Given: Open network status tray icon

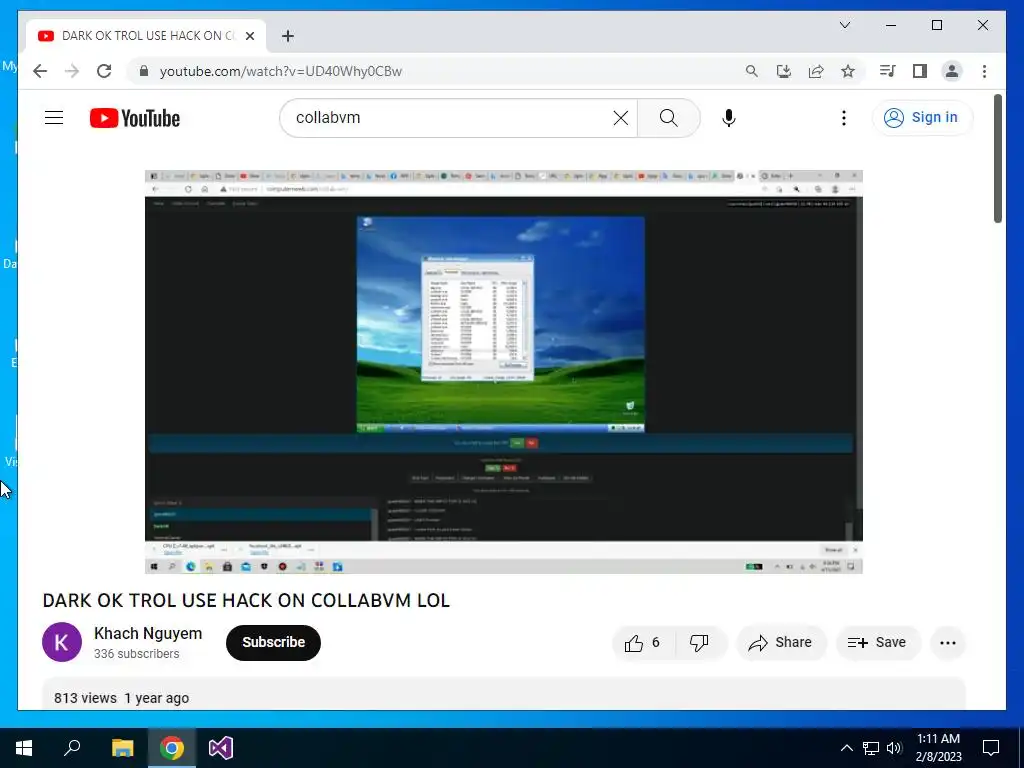Looking at the screenshot, I should click(871, 748).
